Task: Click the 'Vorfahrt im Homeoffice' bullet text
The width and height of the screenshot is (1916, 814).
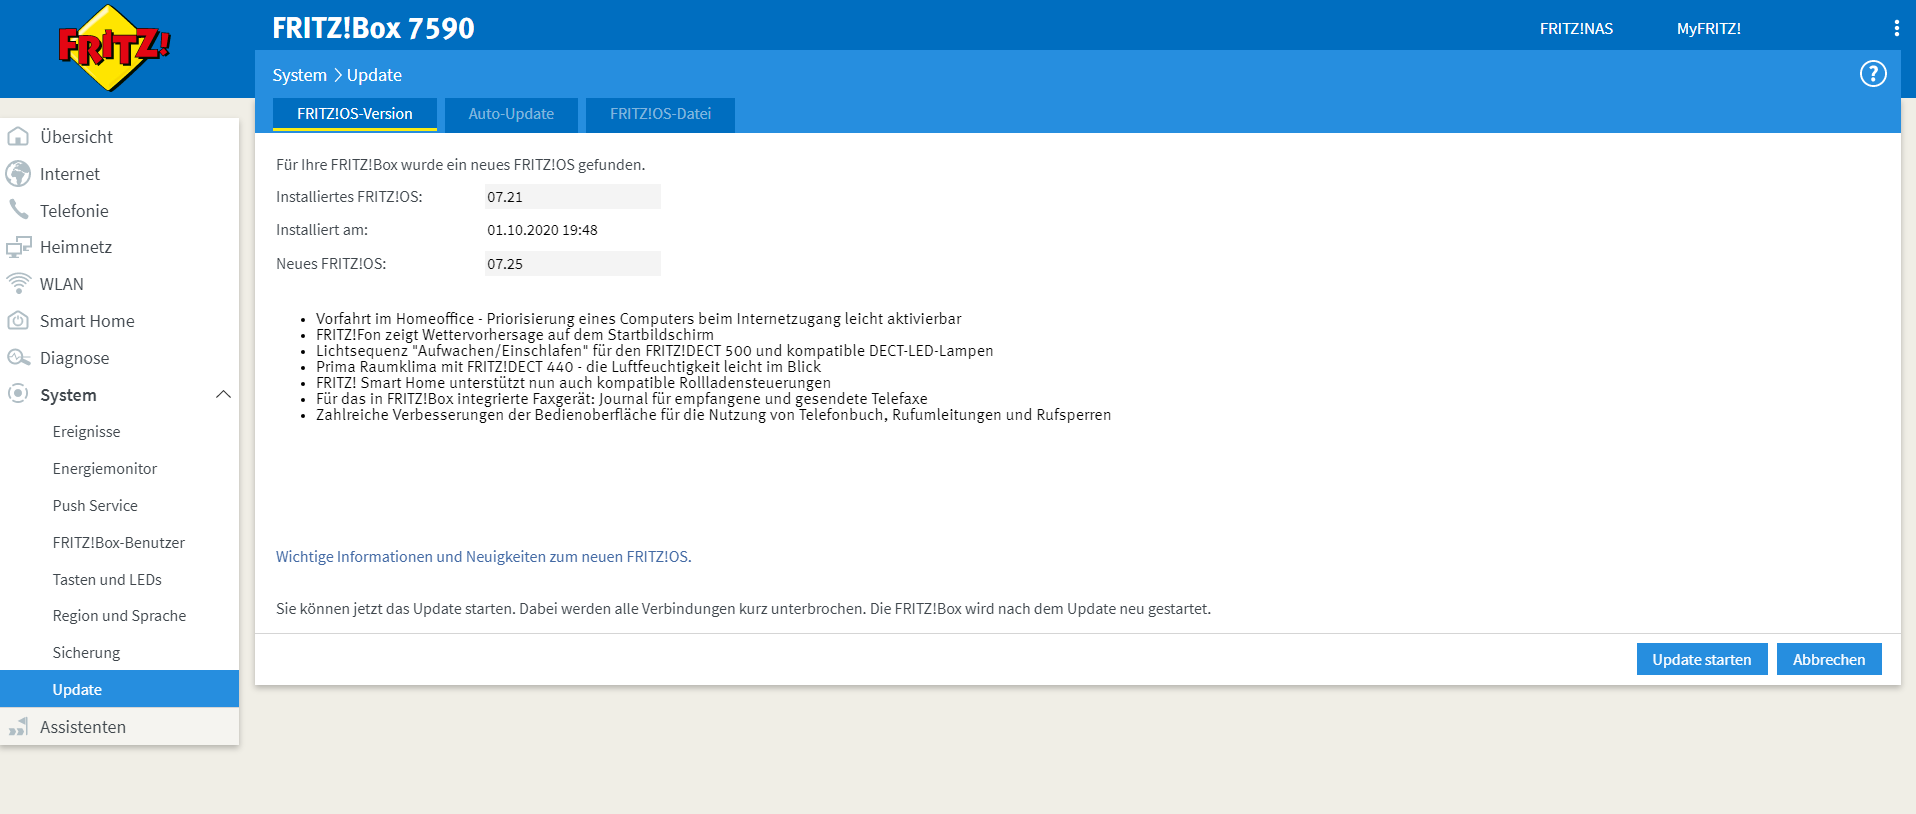Action: click(x=638, y=319)
